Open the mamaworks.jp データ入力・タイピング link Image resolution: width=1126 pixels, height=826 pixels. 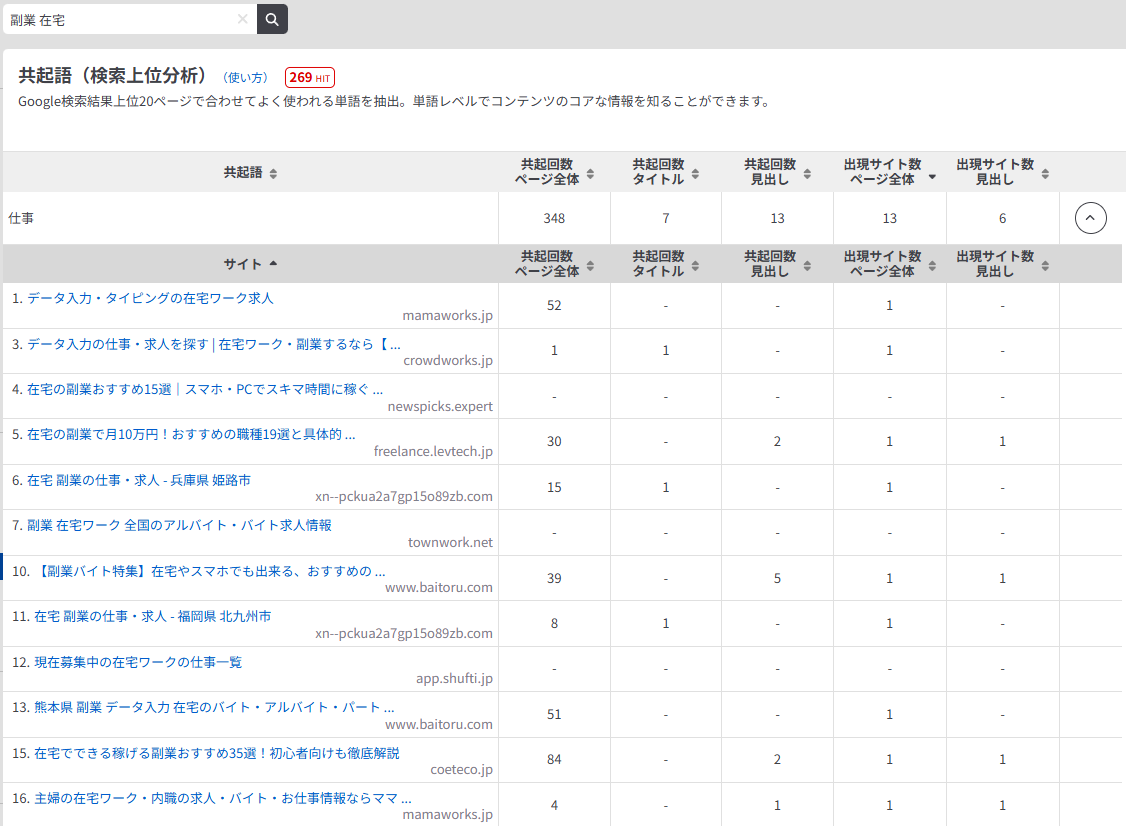(x=143, y=298)
